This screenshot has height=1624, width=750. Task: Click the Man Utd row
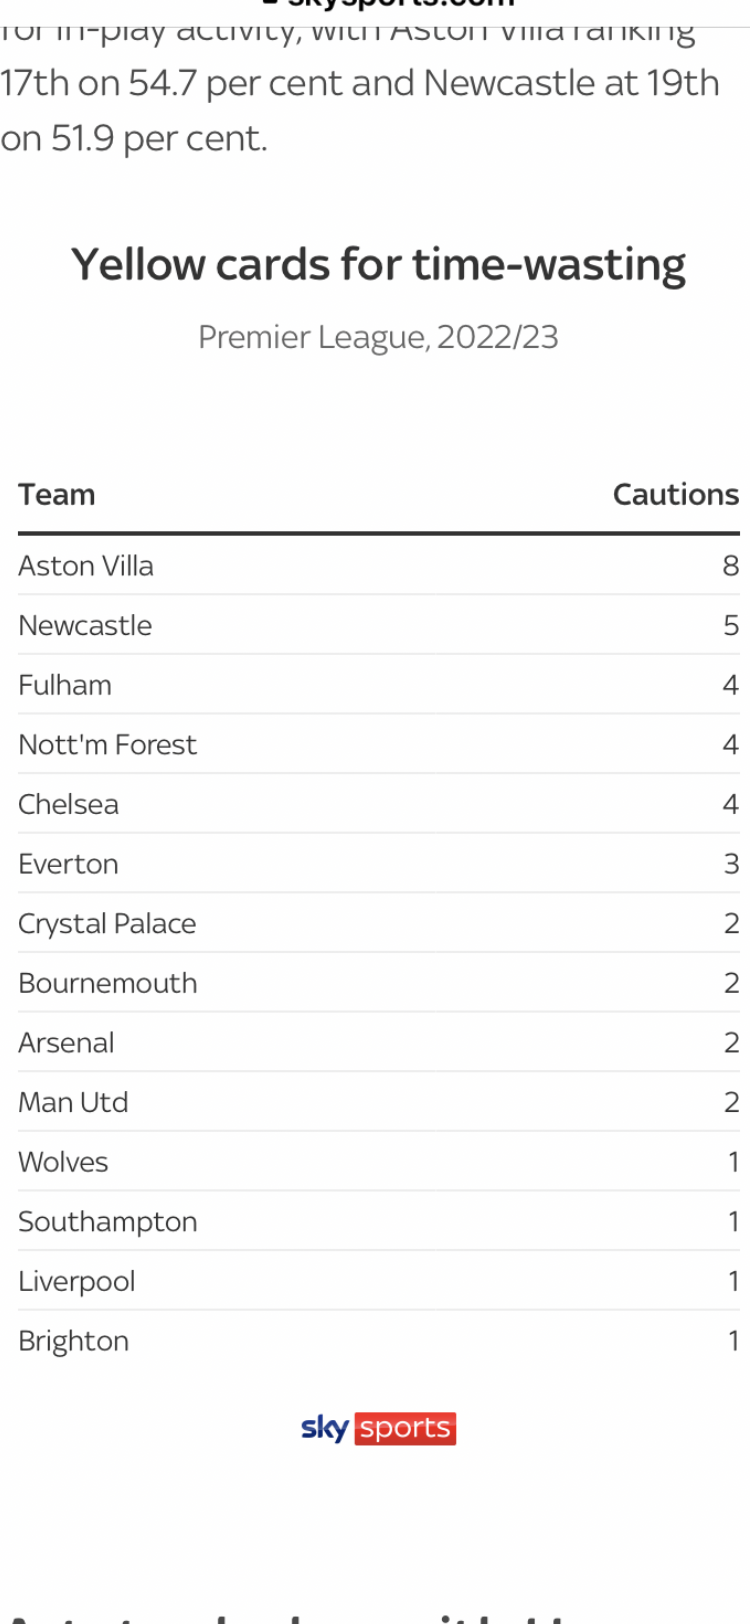(378, 1102)
